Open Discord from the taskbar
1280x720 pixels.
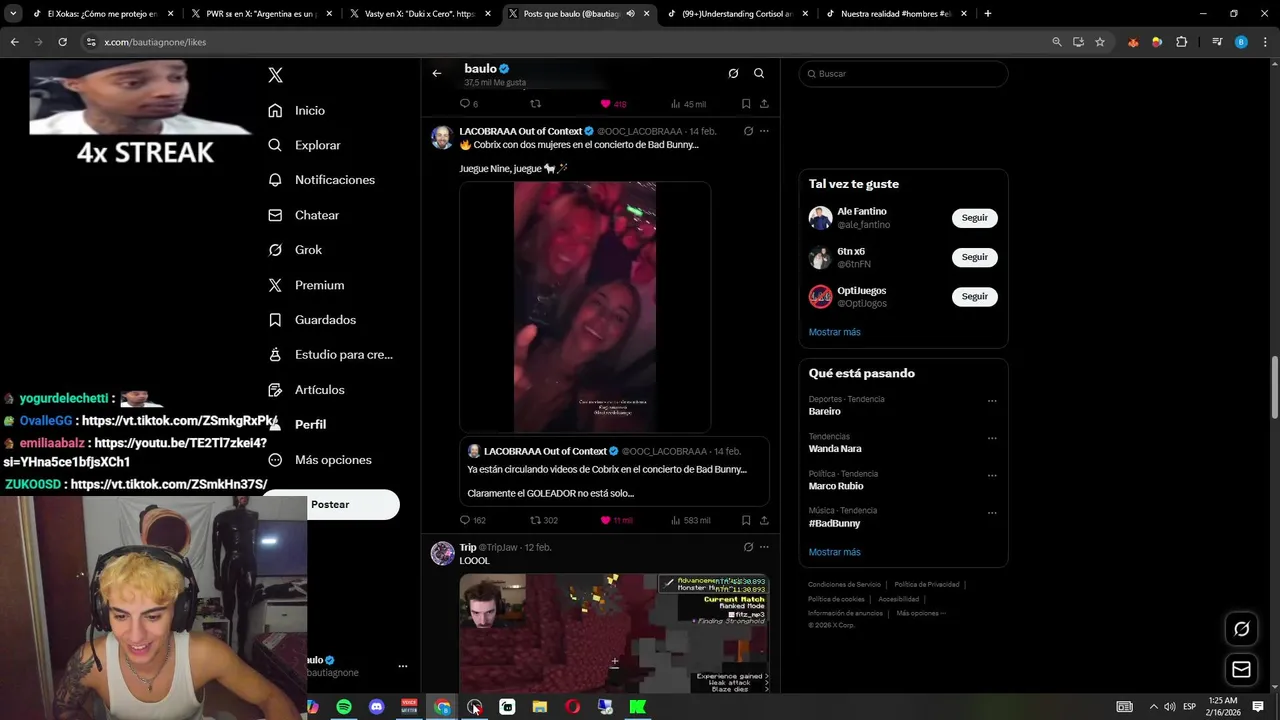(376, 707)
